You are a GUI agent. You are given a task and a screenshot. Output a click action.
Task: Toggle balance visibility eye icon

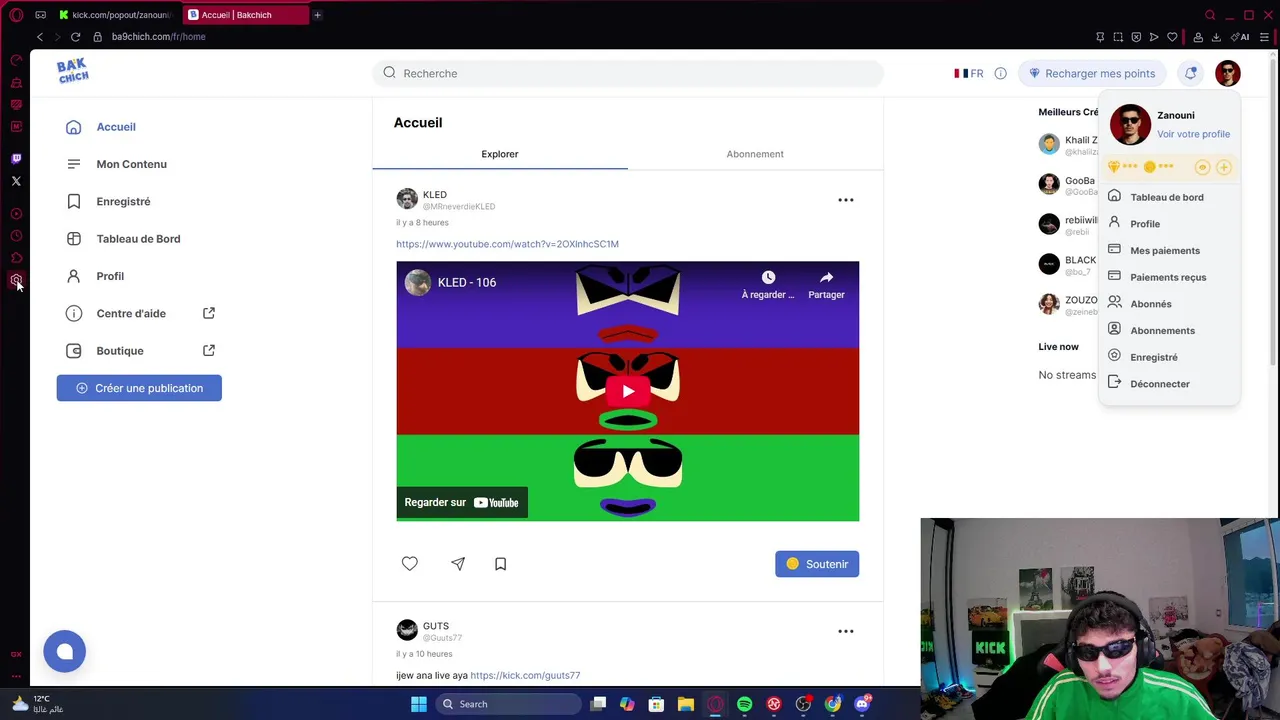tap(1203, 167)
